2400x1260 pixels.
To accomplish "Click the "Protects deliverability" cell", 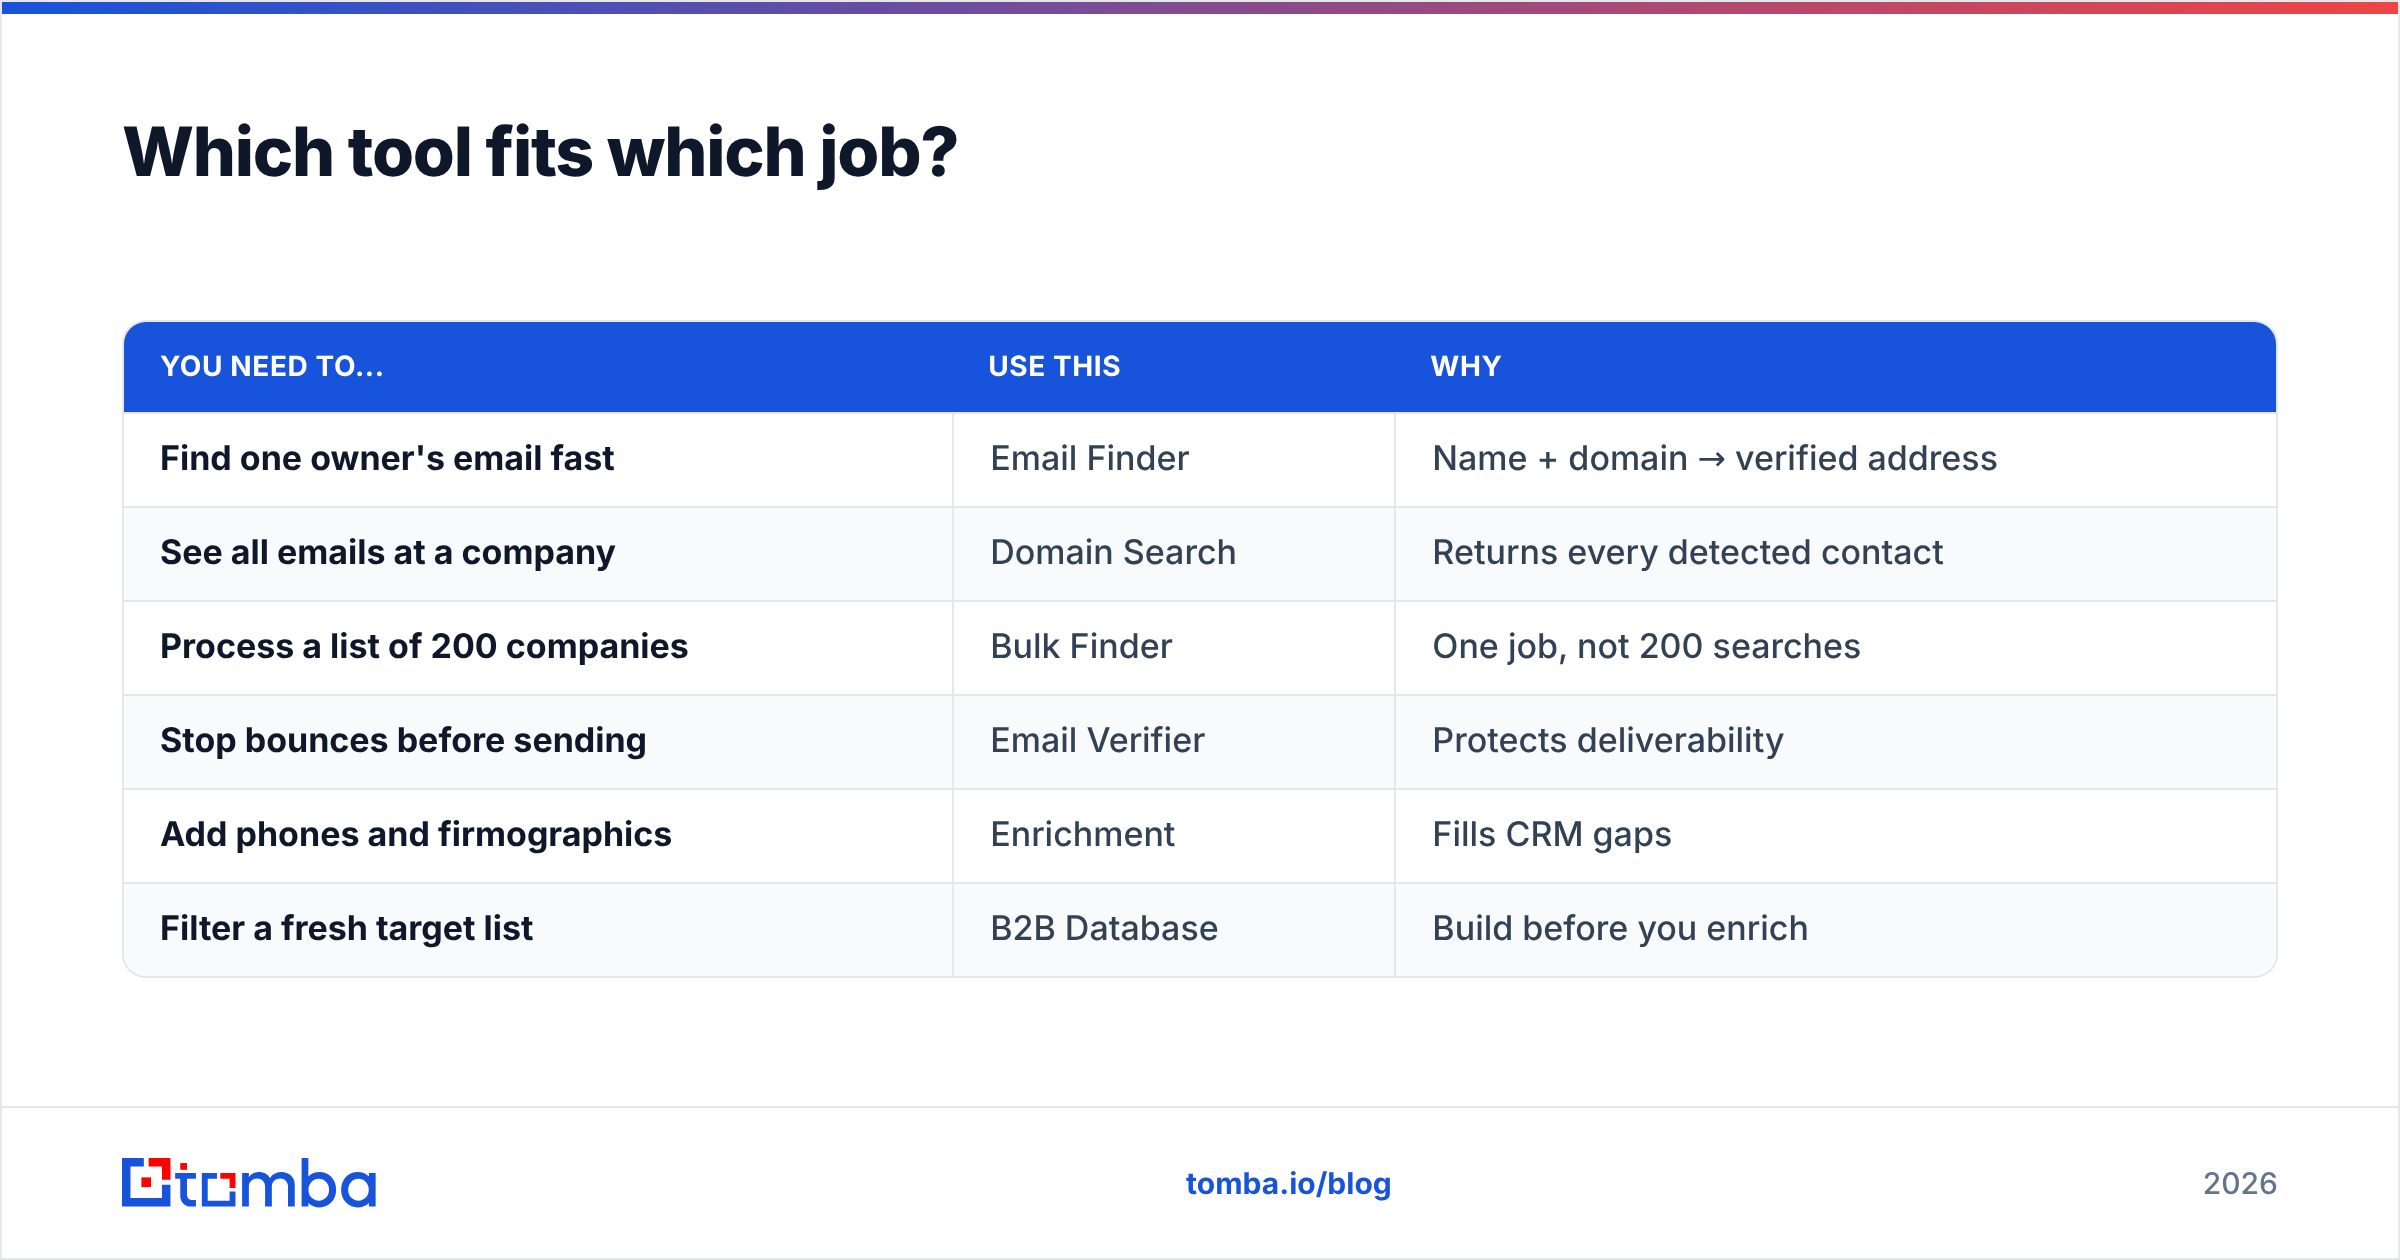I will click(x=1836, y=741).
